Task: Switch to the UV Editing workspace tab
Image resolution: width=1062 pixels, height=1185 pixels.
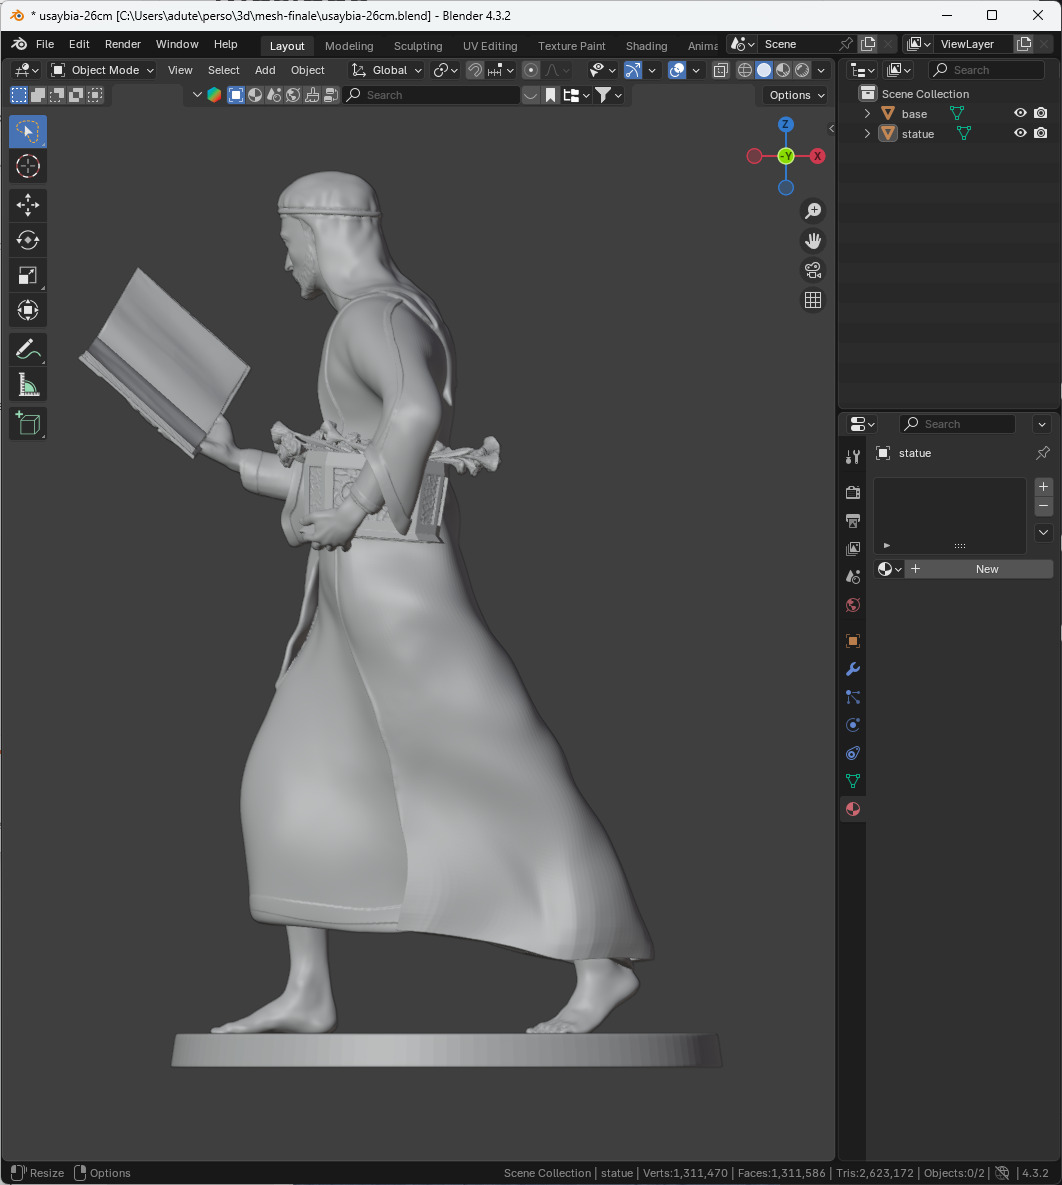Action: [x=490, y=46]
